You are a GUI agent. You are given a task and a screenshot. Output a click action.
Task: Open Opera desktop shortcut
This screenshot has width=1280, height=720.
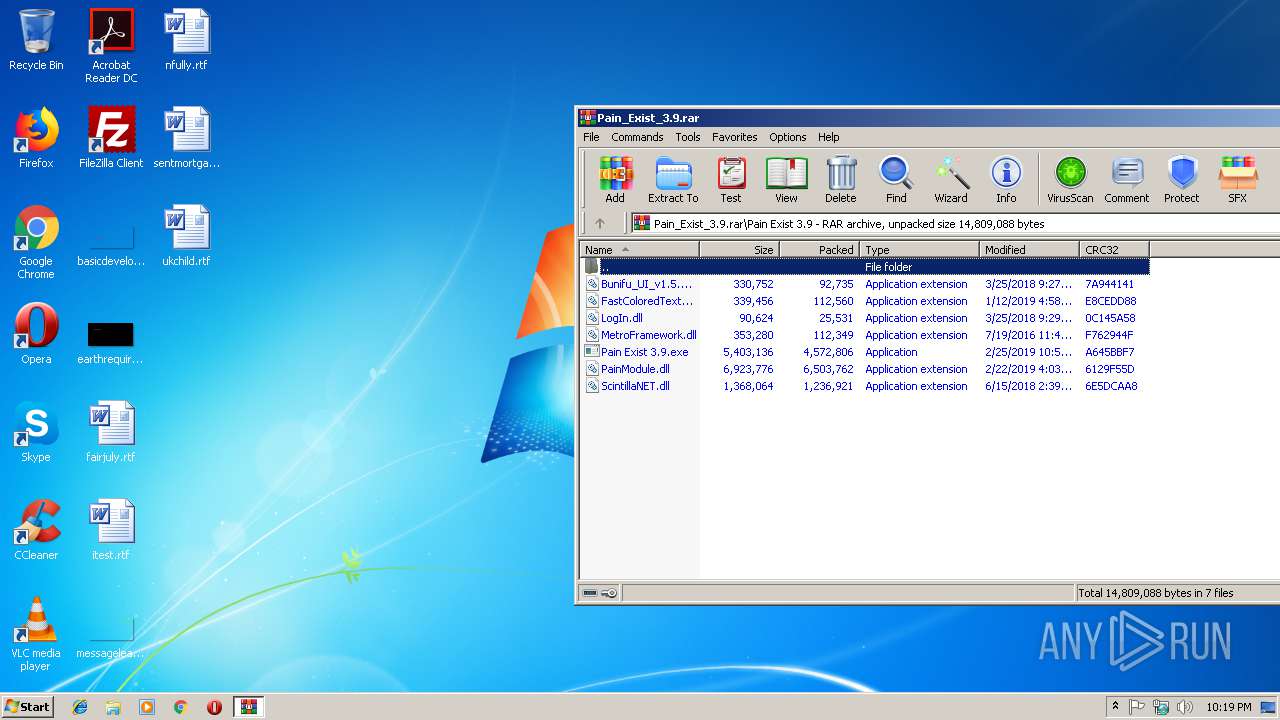(x=36, y=334)
